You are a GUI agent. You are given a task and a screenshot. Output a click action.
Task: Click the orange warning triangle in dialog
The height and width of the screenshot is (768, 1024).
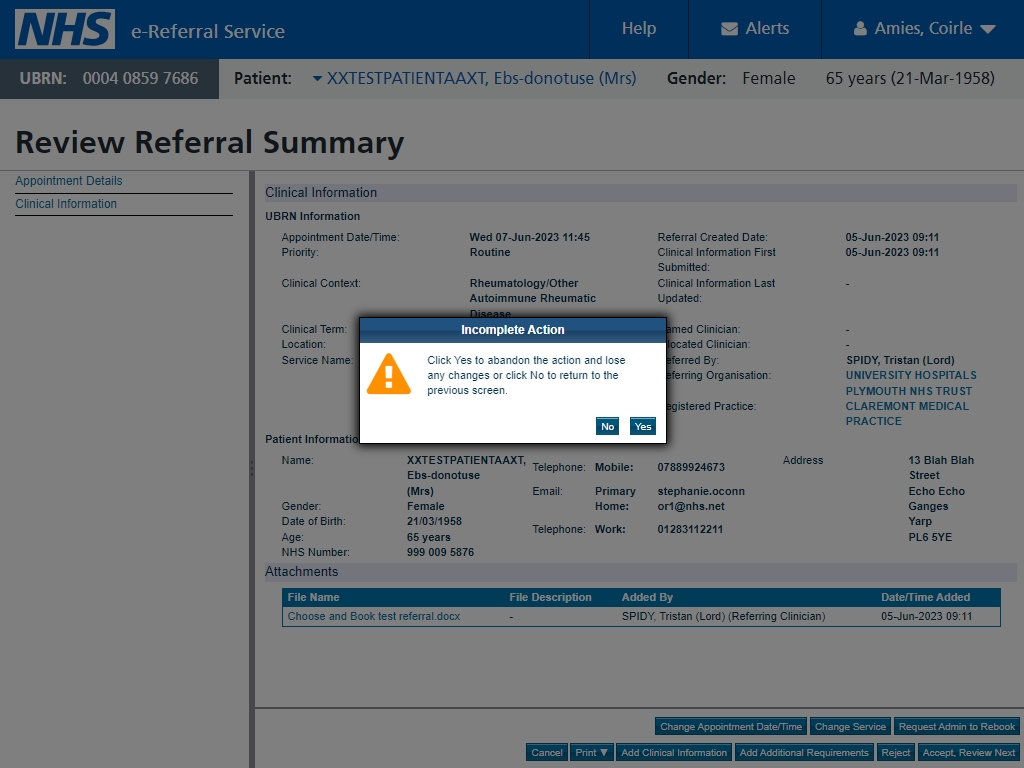pos(389,374)
